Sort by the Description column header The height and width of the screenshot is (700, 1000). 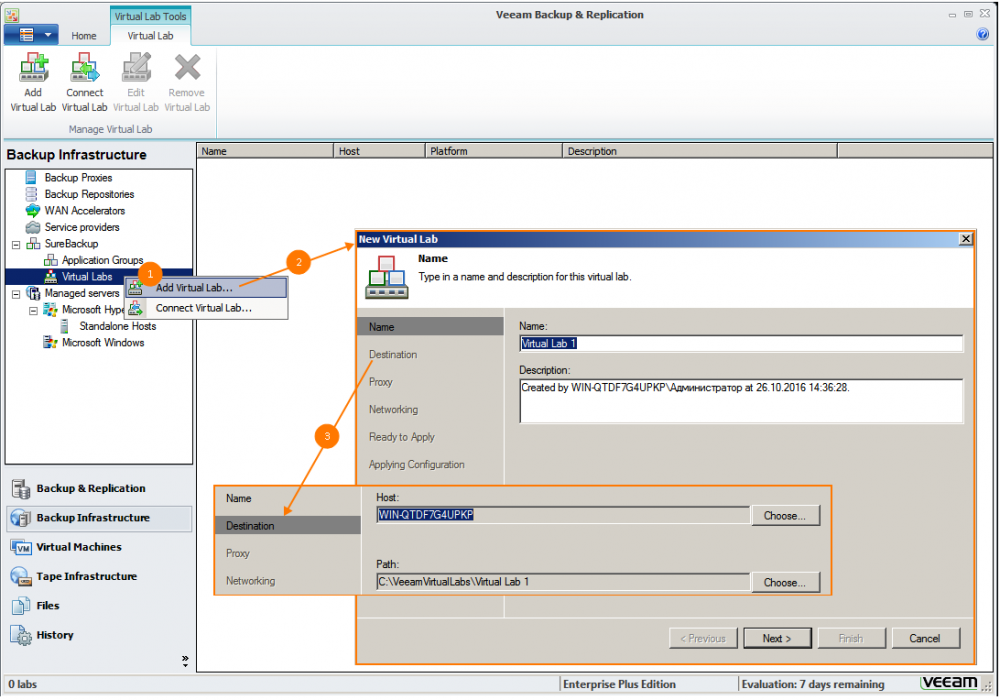[700, 151]
